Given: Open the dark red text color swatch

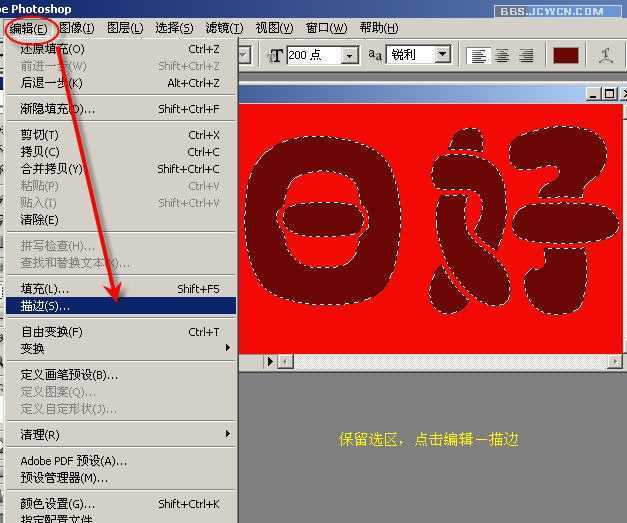Looking at the screenshot, I should tap(565, 56).
